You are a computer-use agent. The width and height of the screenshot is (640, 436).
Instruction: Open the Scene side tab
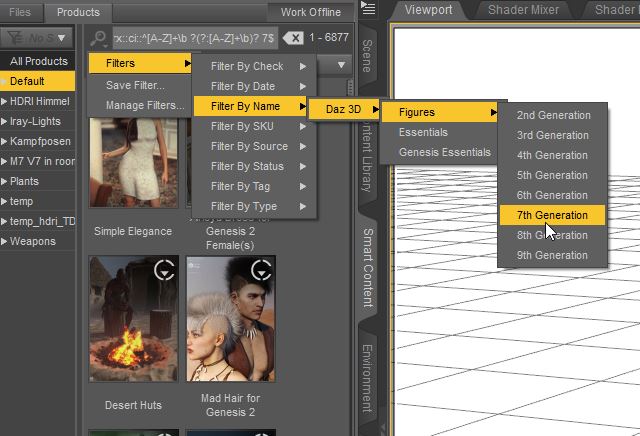(x=367, y=56)
